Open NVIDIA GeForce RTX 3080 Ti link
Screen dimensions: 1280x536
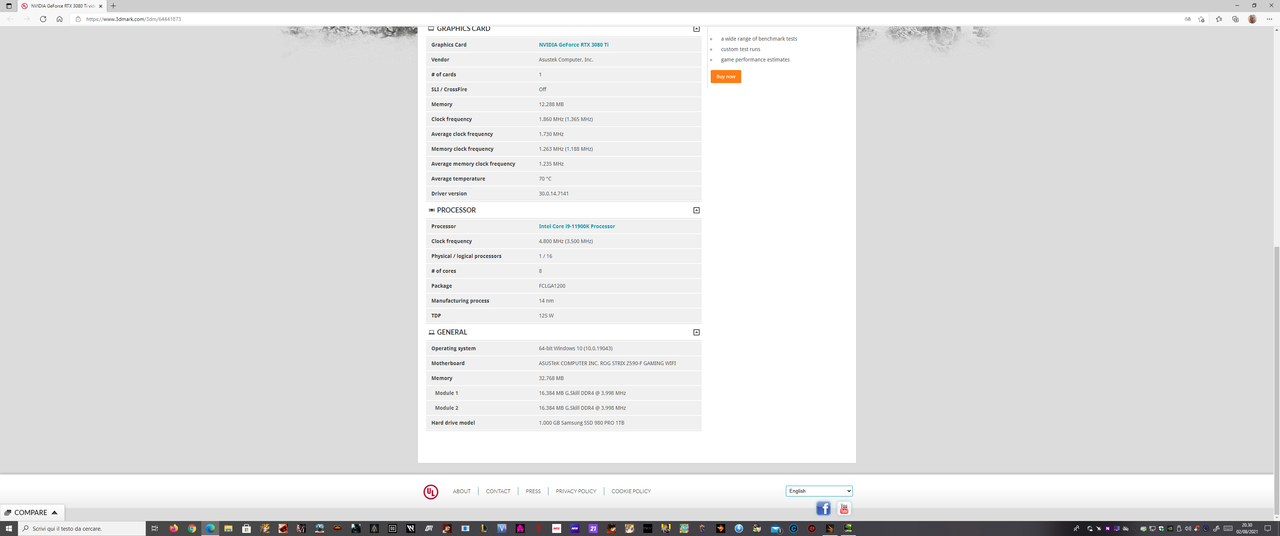[573, 44]
